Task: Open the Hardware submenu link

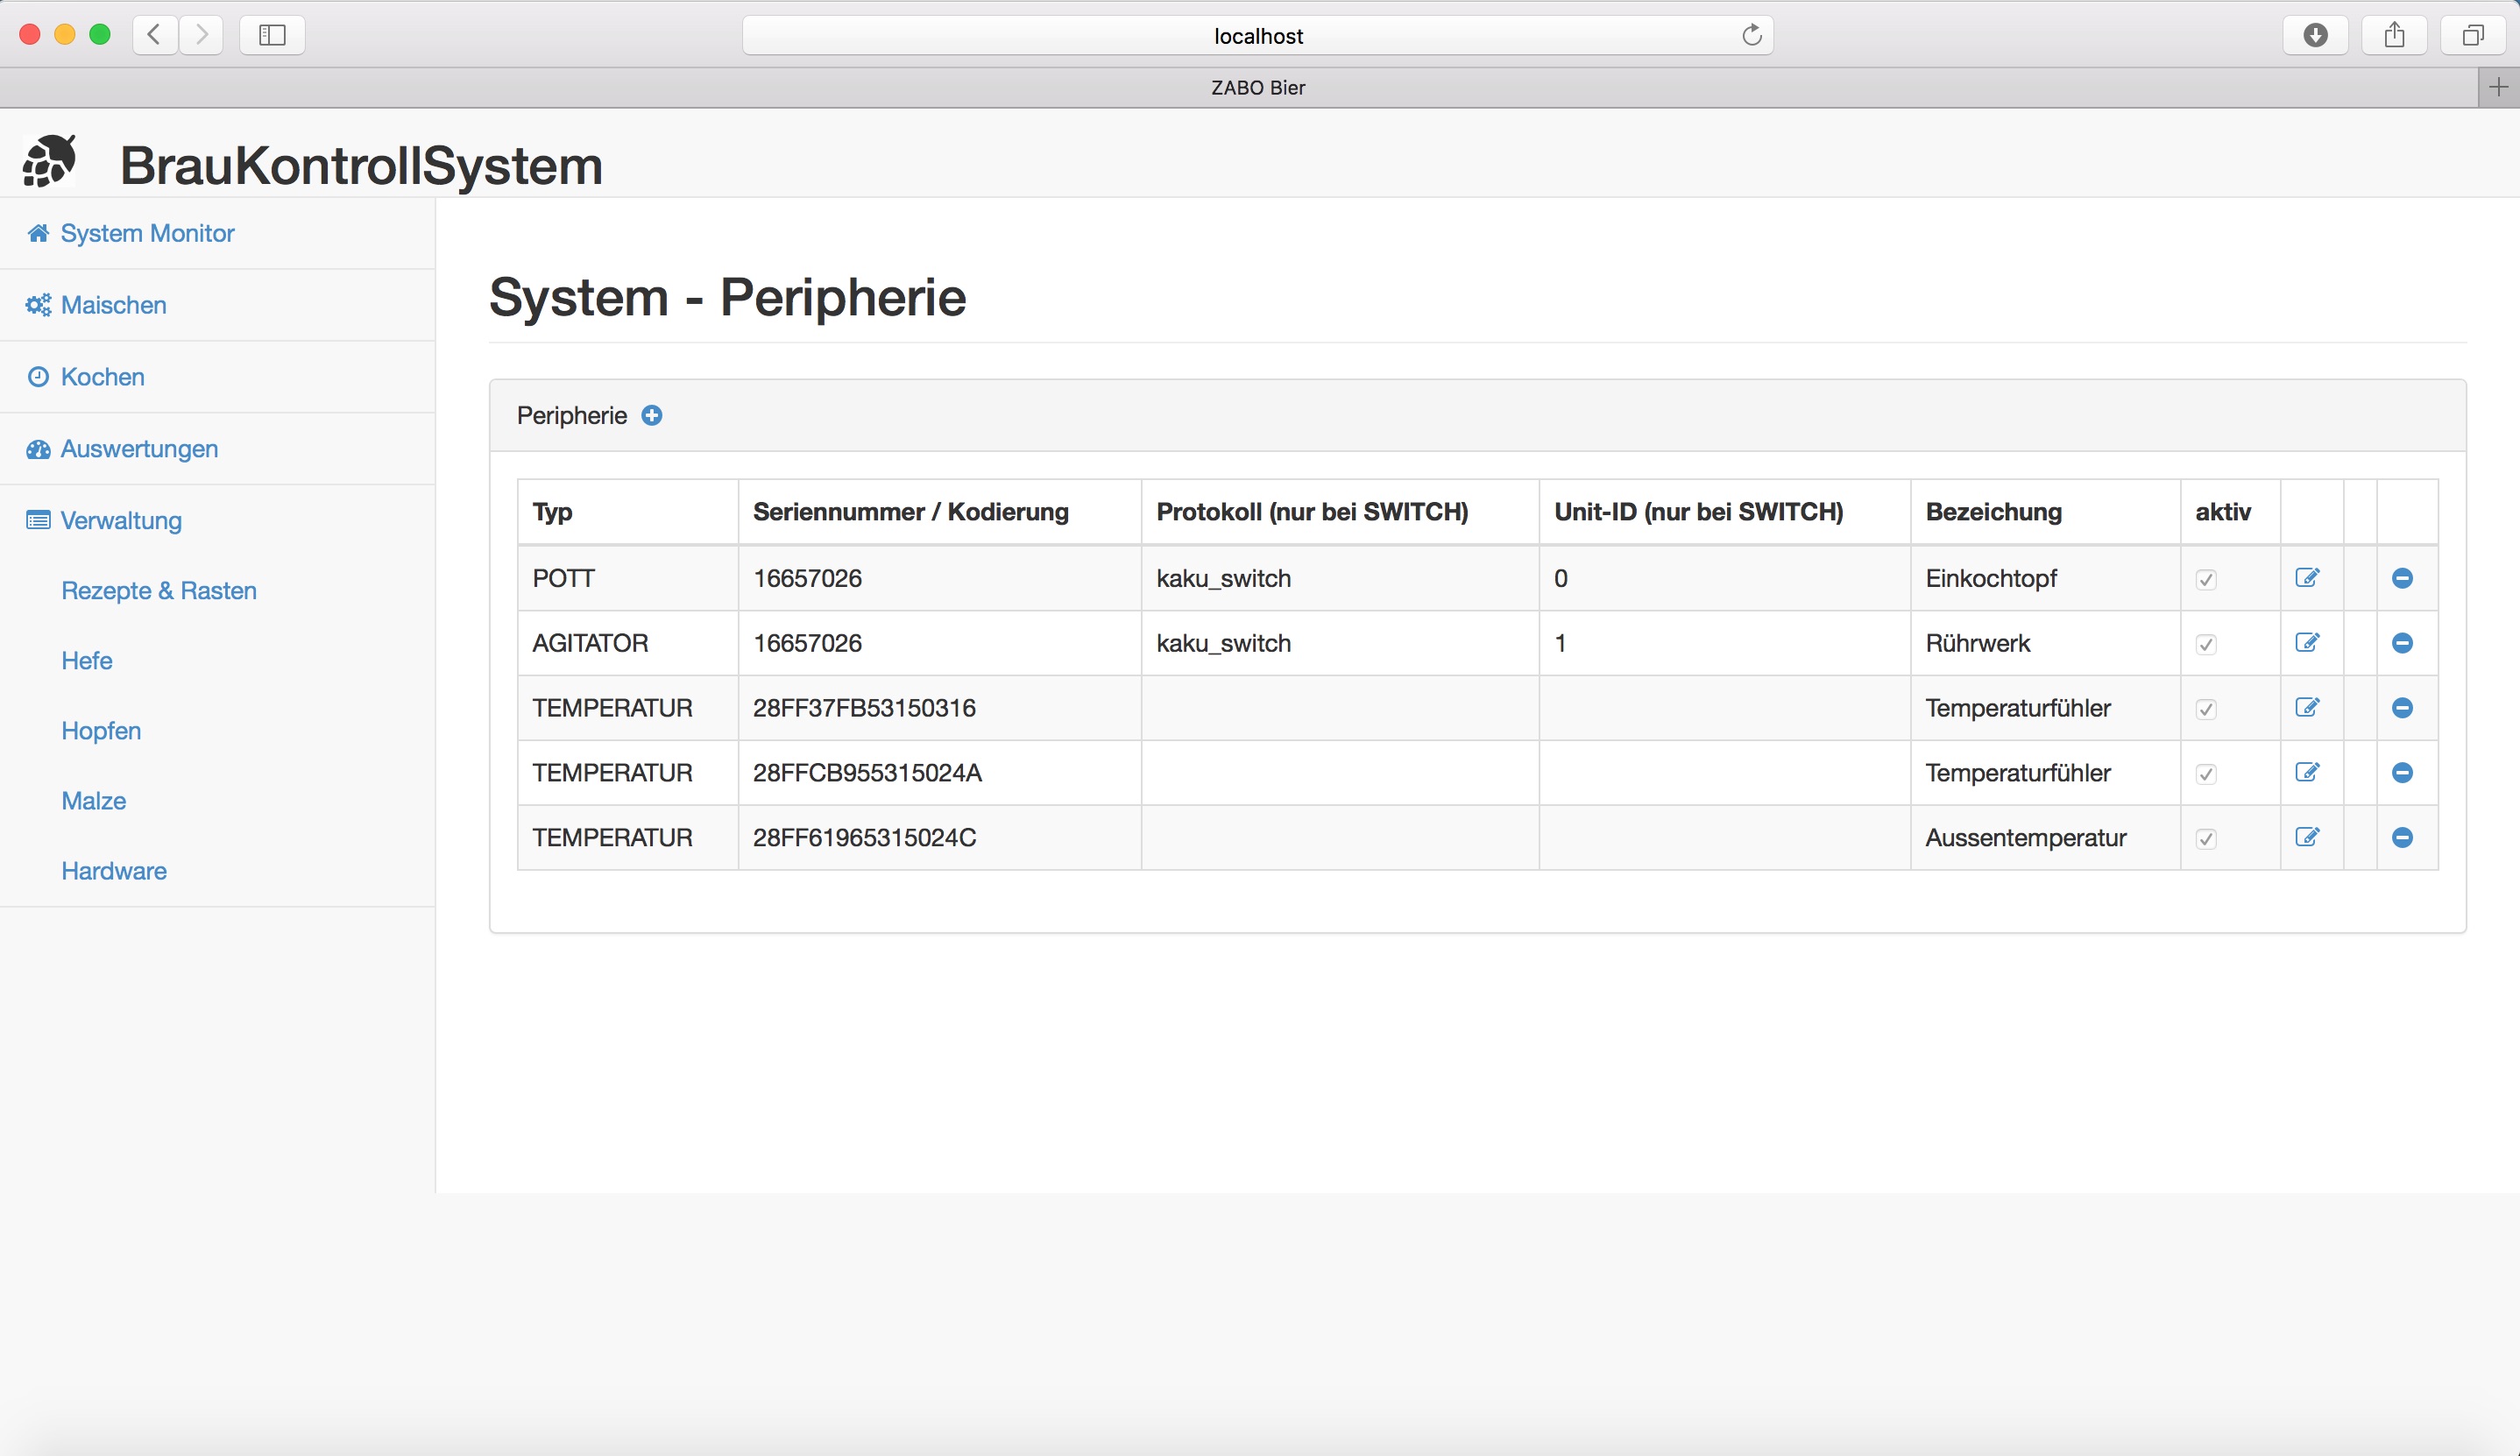Action: pyautogui.click(x=114, y=871)
